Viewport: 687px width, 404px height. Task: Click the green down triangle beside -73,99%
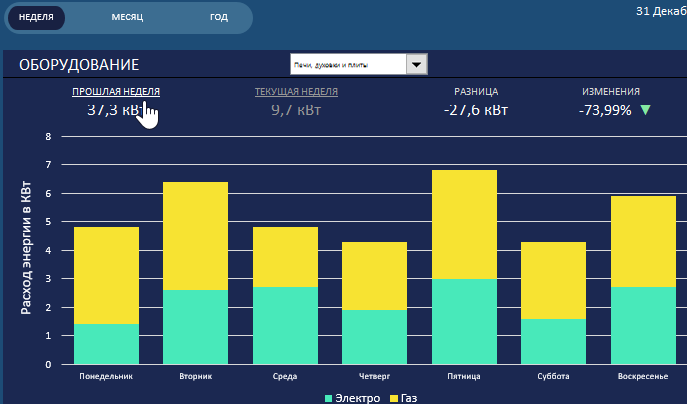click(645, 110)
